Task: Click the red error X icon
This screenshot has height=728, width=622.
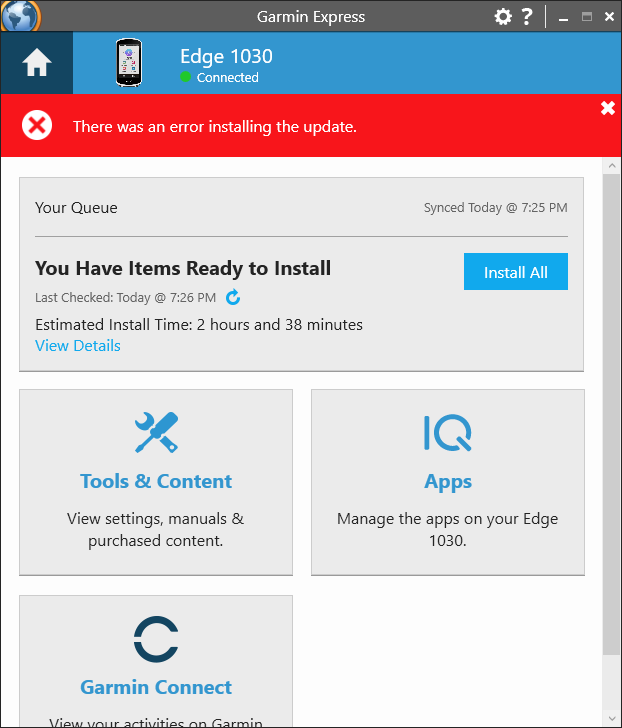Action: tap(37, 125)
